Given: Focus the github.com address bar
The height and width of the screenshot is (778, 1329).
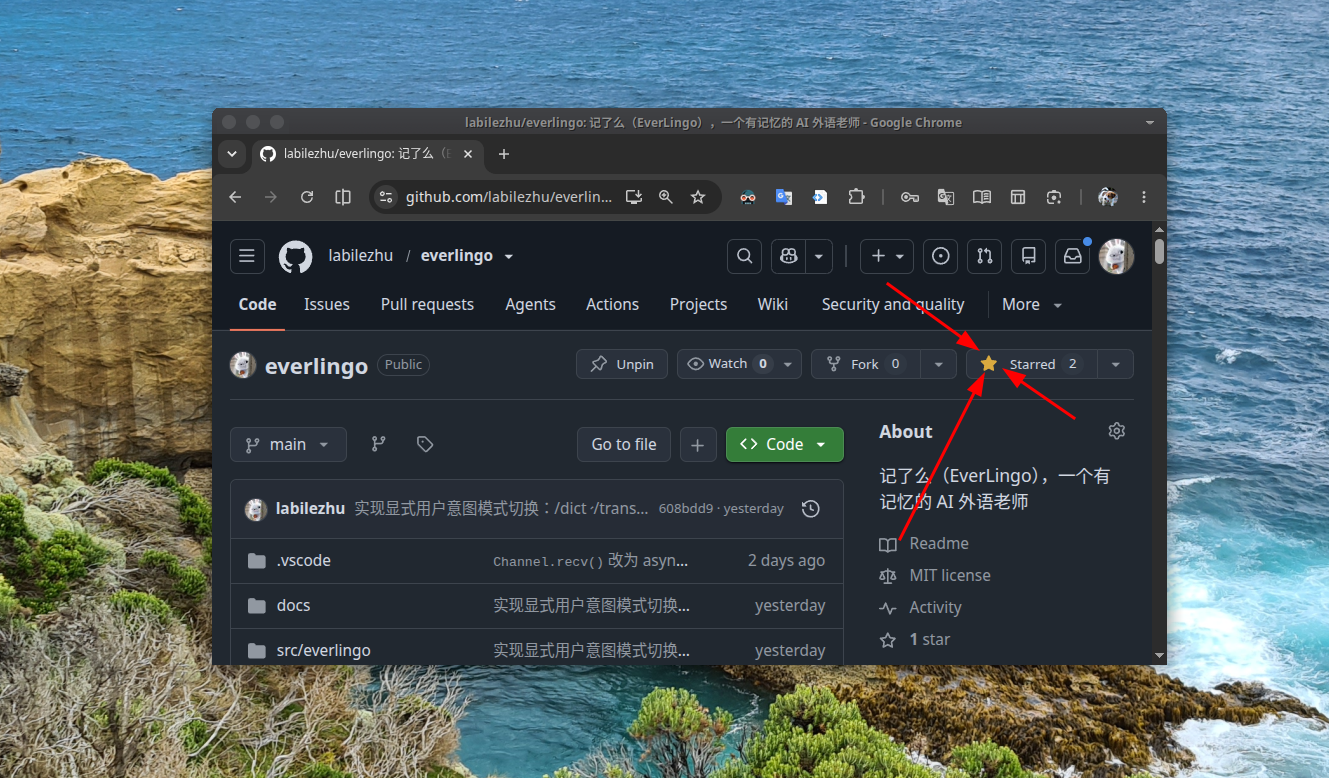Looking at the screenshot, I should pyautogui.click(x=508, y=197).
